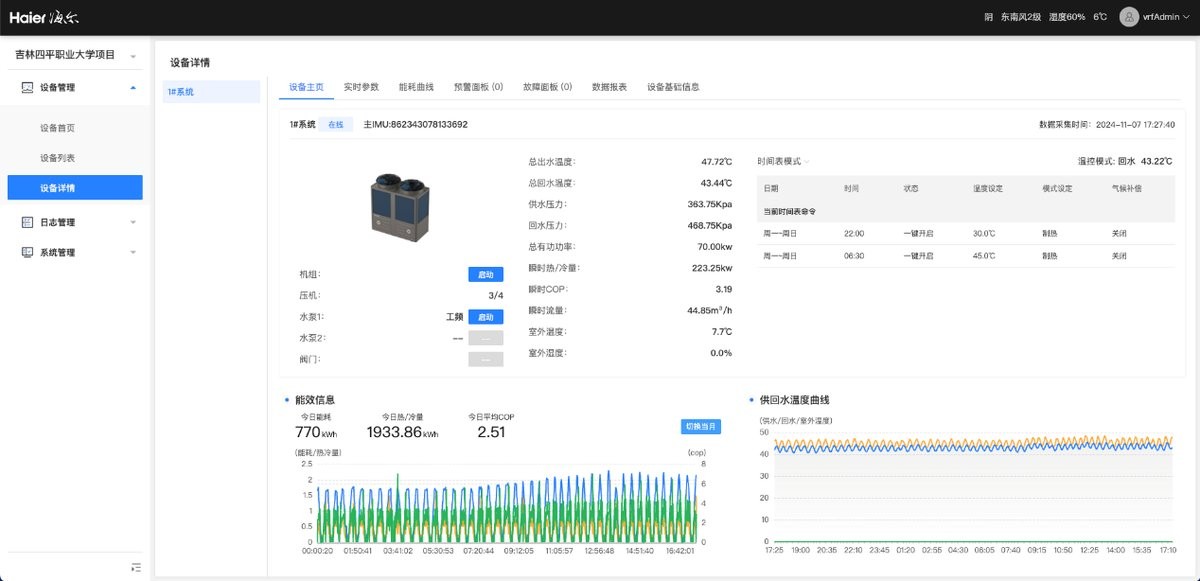Toggle the 水泵2 disabled control button

coord(485,338)
